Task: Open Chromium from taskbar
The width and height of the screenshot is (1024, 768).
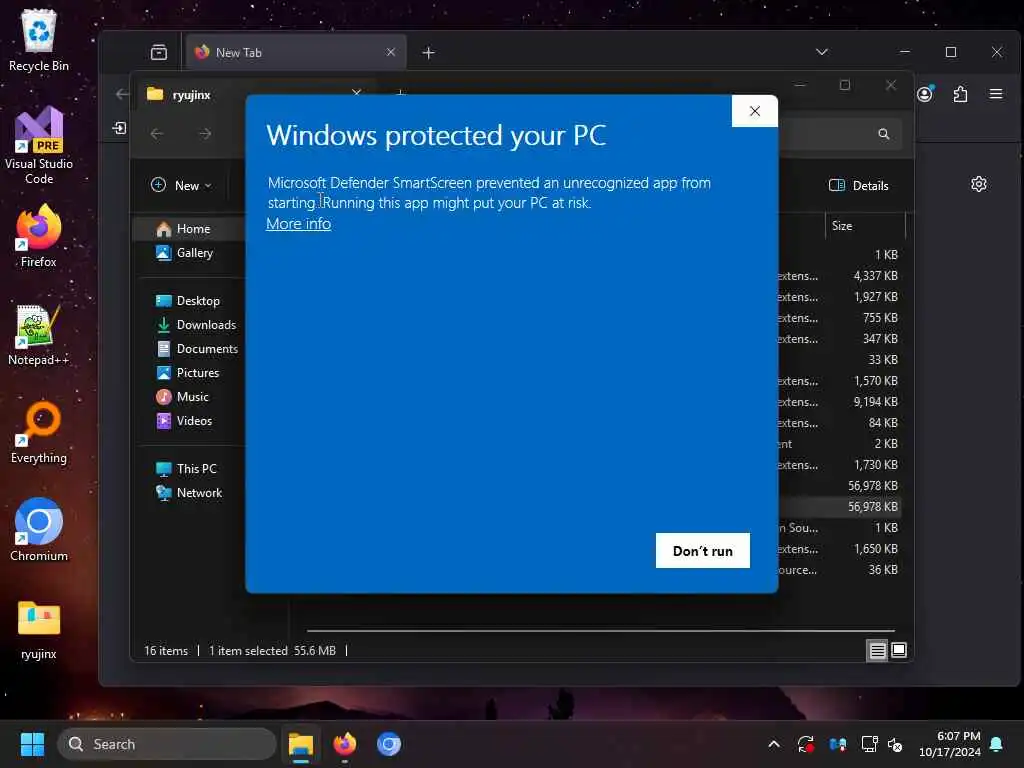Action: pos(389,744)
